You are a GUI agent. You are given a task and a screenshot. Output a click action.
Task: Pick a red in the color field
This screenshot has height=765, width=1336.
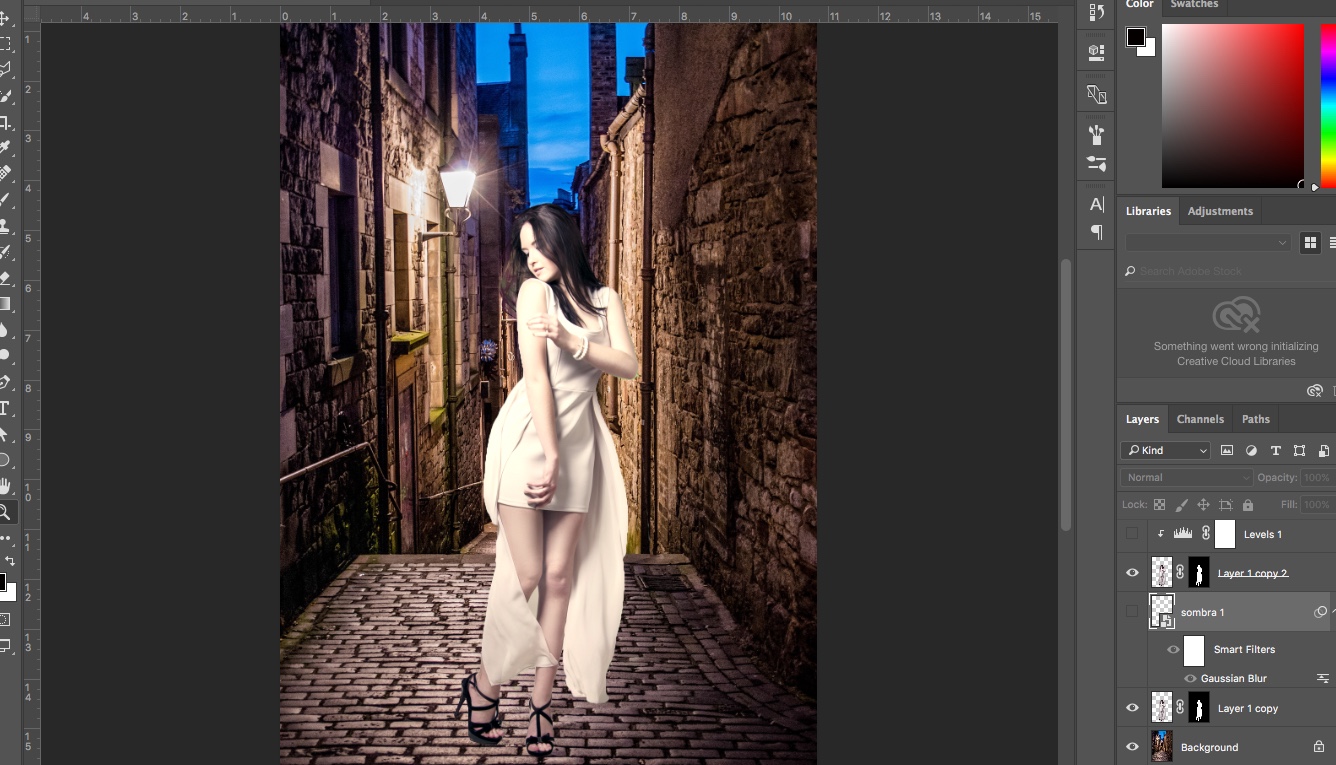point(1232,105)
